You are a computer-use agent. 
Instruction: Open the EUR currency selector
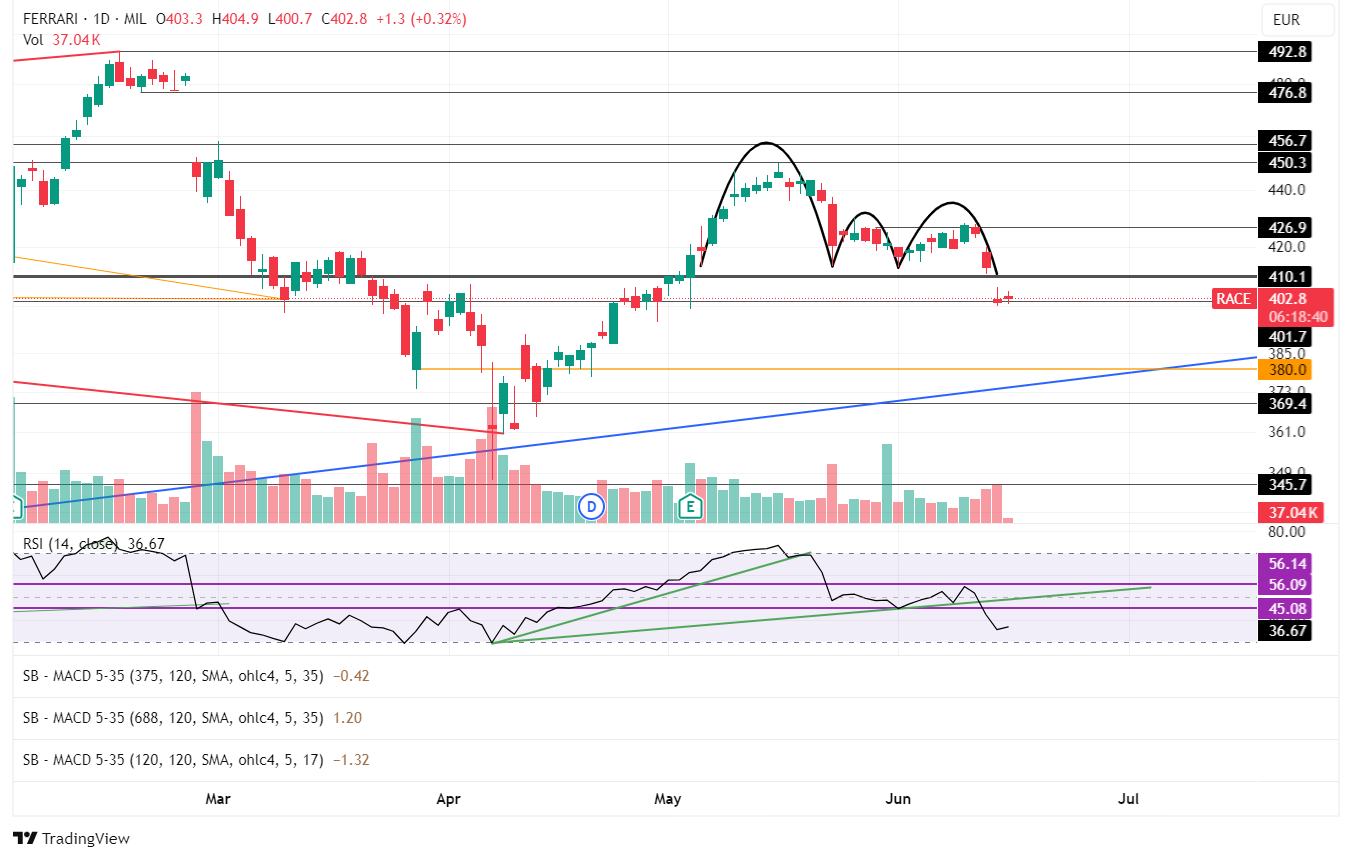point(1298,19)
